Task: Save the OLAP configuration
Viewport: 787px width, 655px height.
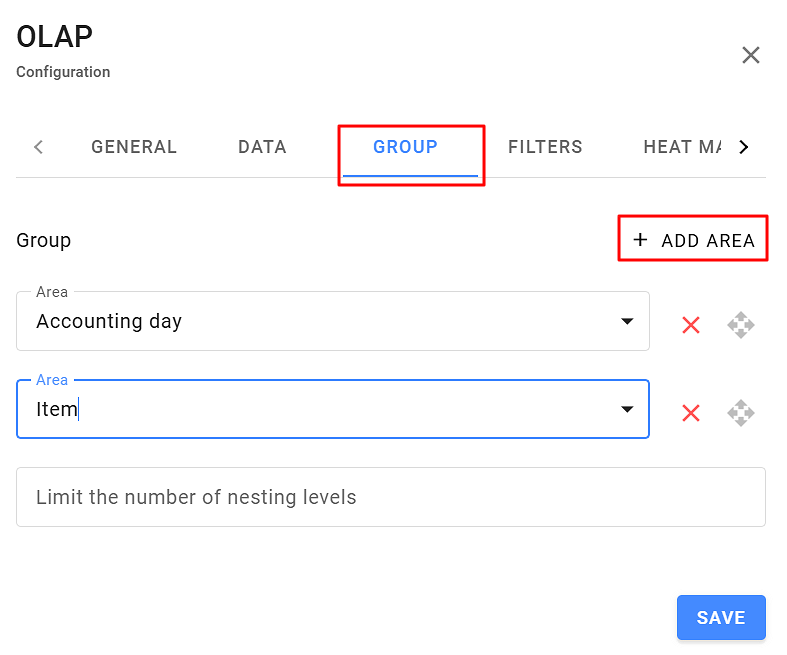Action: coord(721,618)
